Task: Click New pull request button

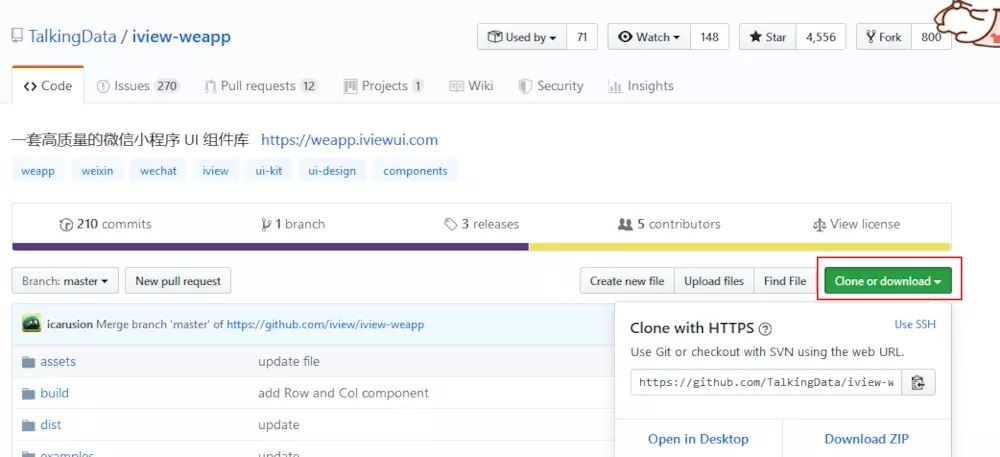Action: (x=178, y=280)
